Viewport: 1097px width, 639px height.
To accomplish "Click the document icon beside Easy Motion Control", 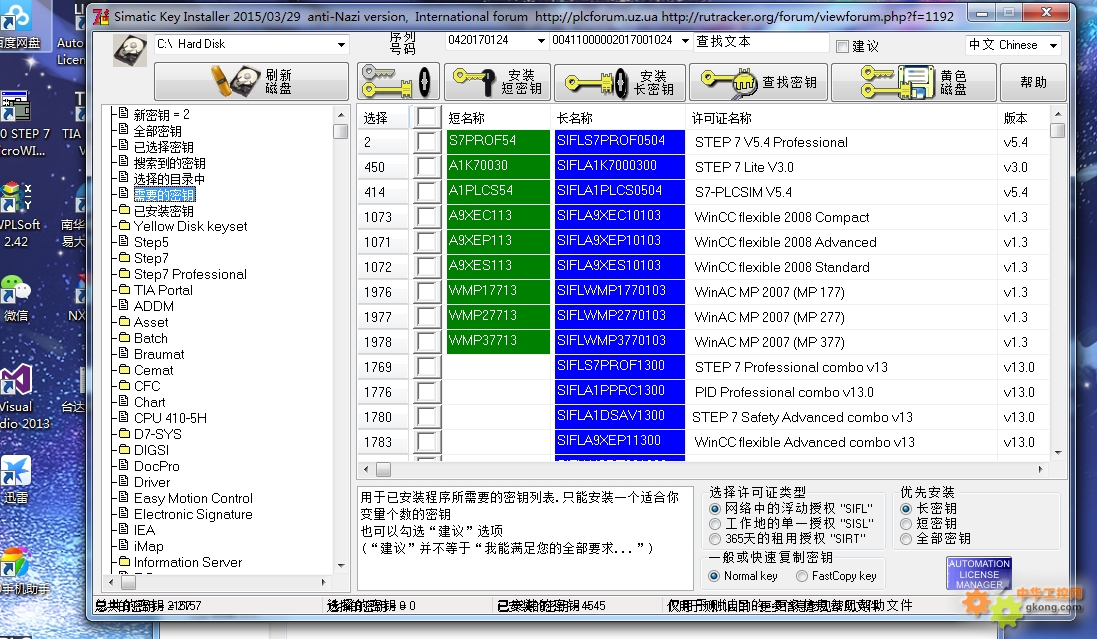I will (x=124, y=498).
